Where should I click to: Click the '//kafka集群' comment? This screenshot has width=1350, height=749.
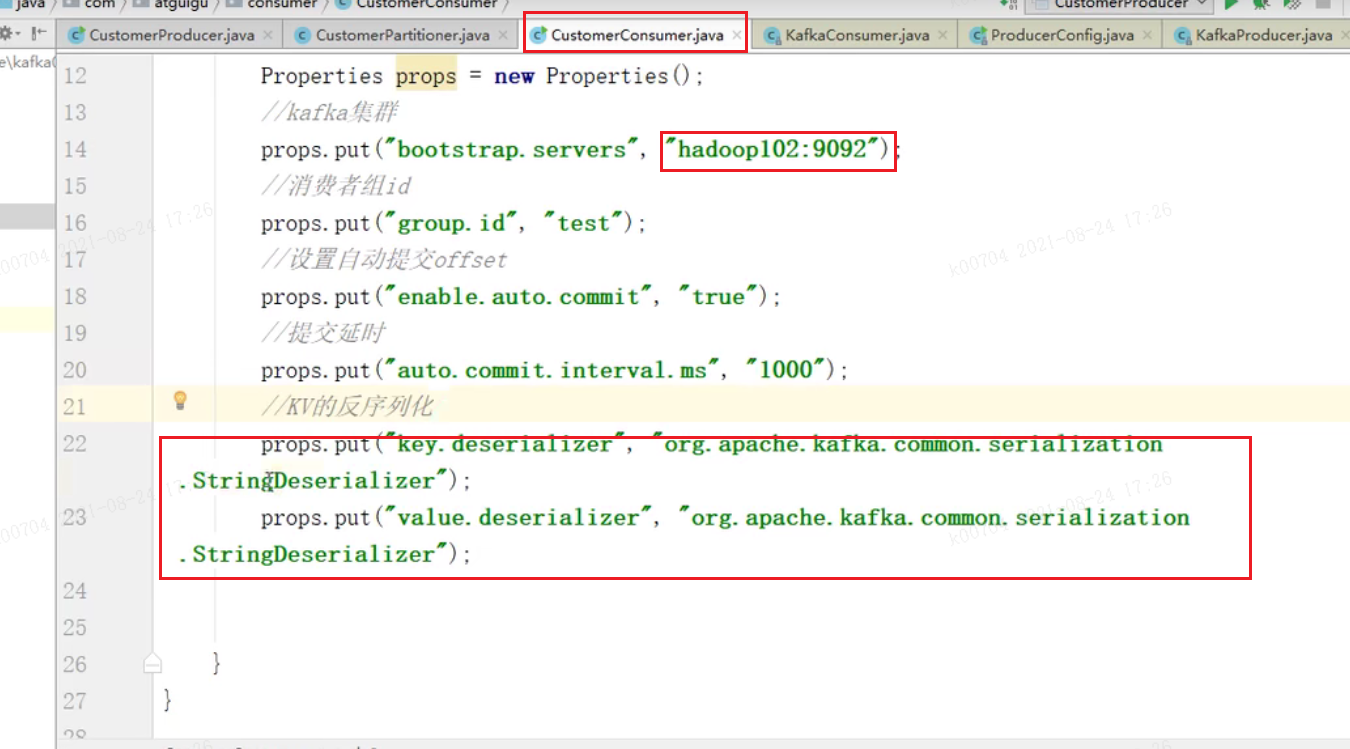pyautogui.click(x=329, y=113)
